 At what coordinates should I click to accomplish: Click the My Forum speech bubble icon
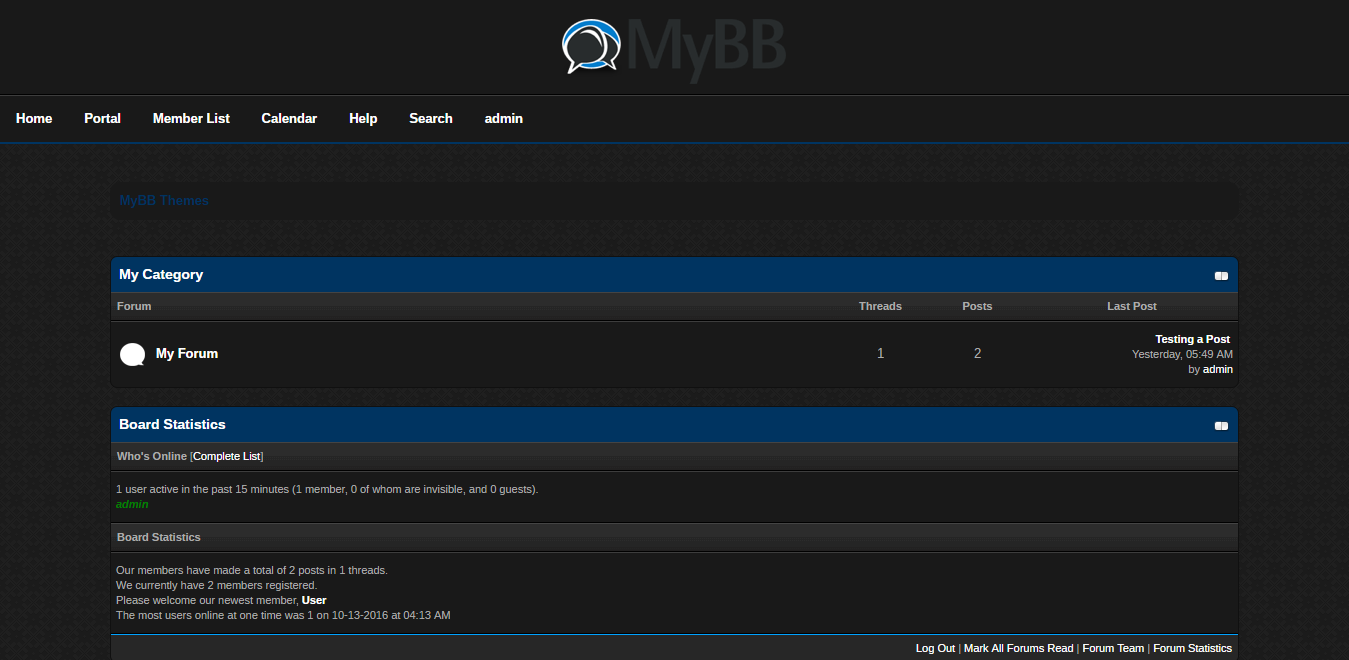[132, 354]
